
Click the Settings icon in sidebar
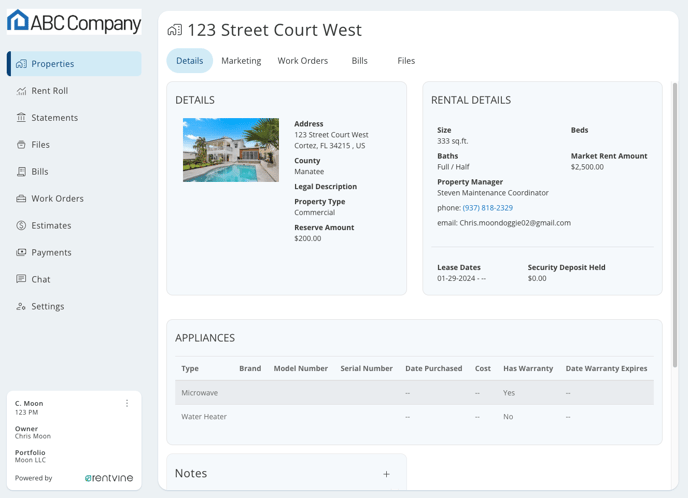tap(21, 307)
